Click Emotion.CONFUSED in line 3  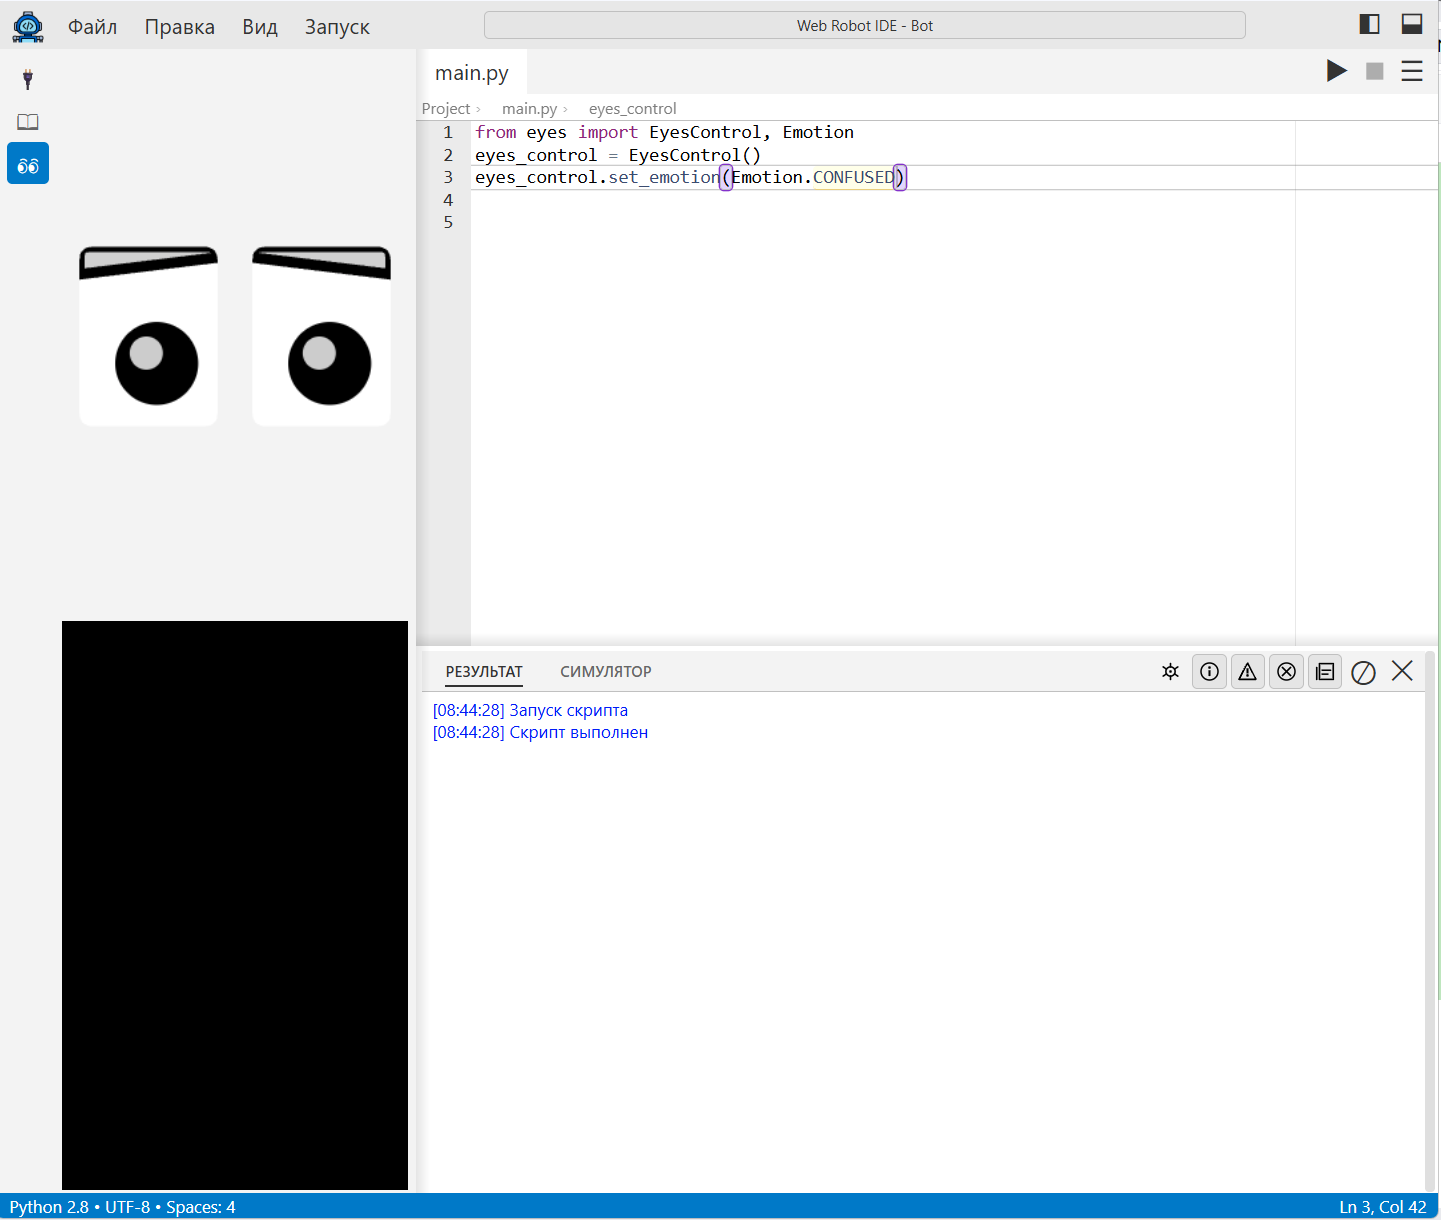click(813, 178)
